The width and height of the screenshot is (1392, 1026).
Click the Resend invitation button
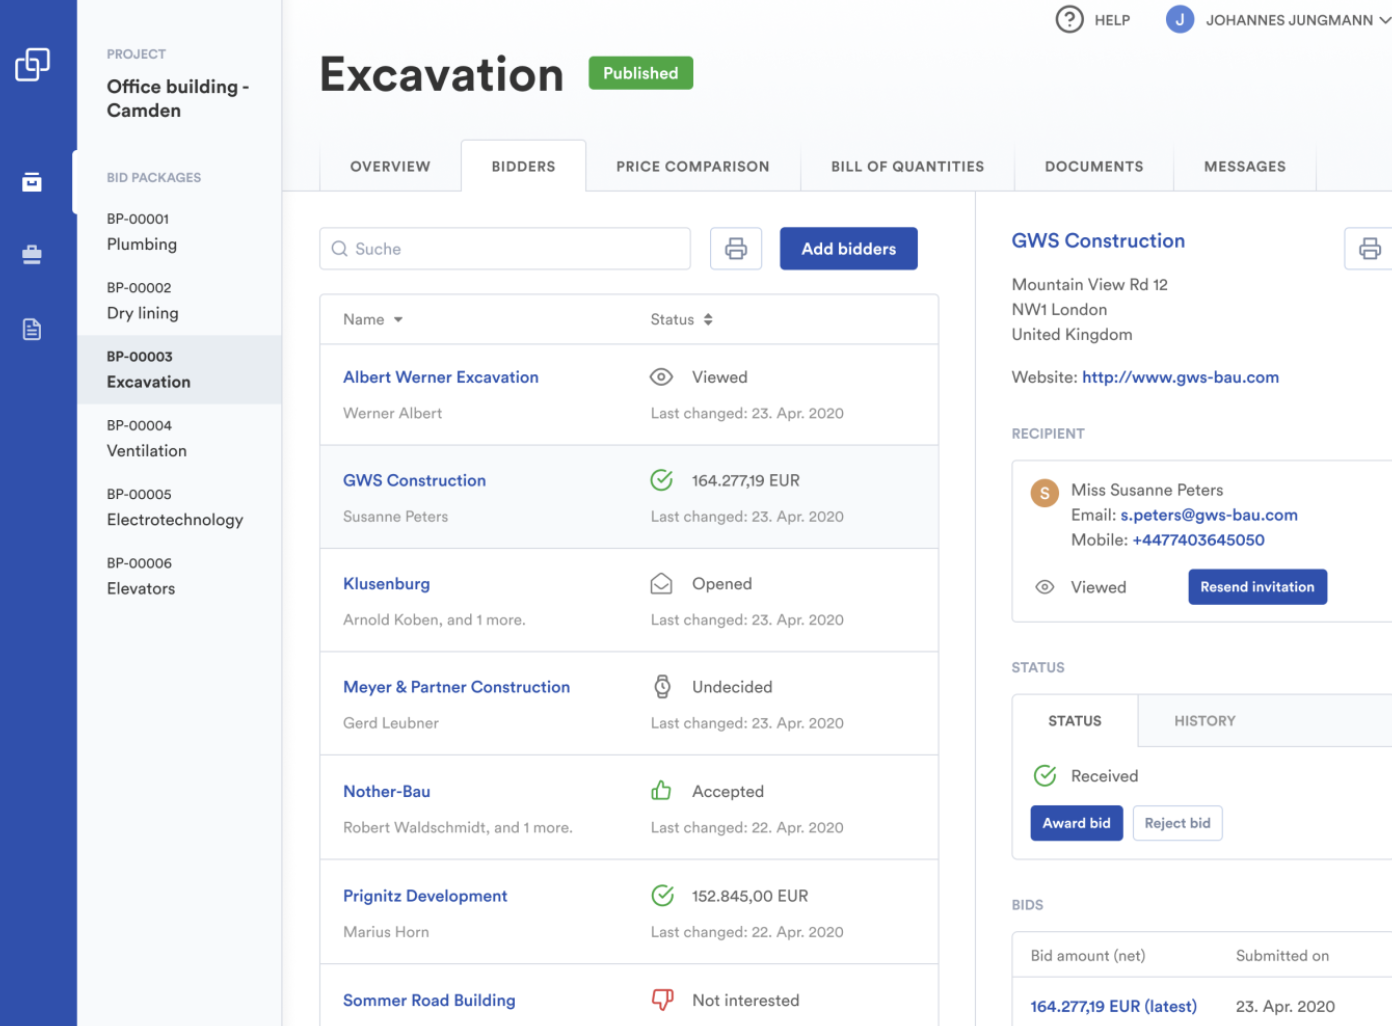pyautogui.click(x=1256, y=587)
